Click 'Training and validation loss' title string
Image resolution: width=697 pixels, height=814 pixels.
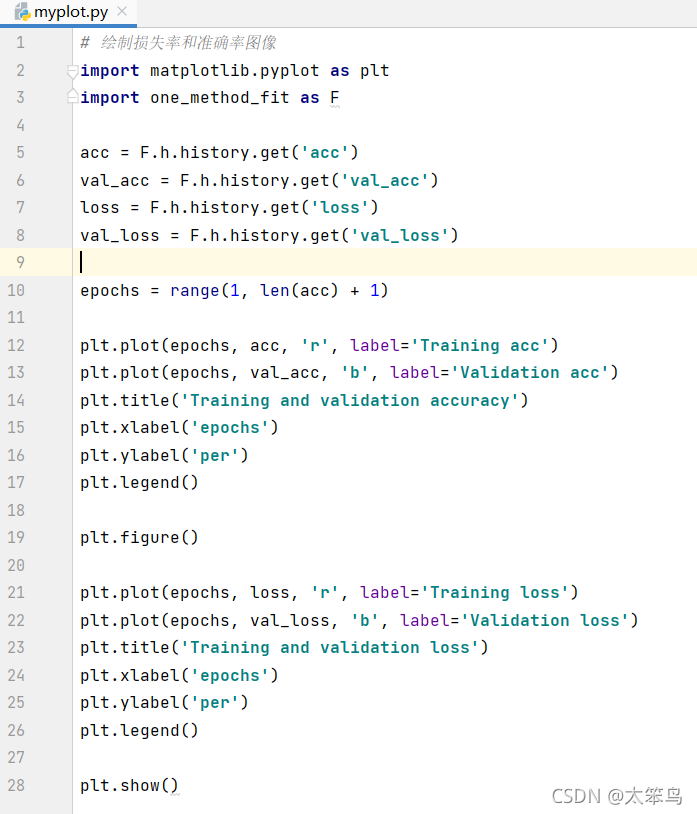pyautogui.click(x=330, y=648)
